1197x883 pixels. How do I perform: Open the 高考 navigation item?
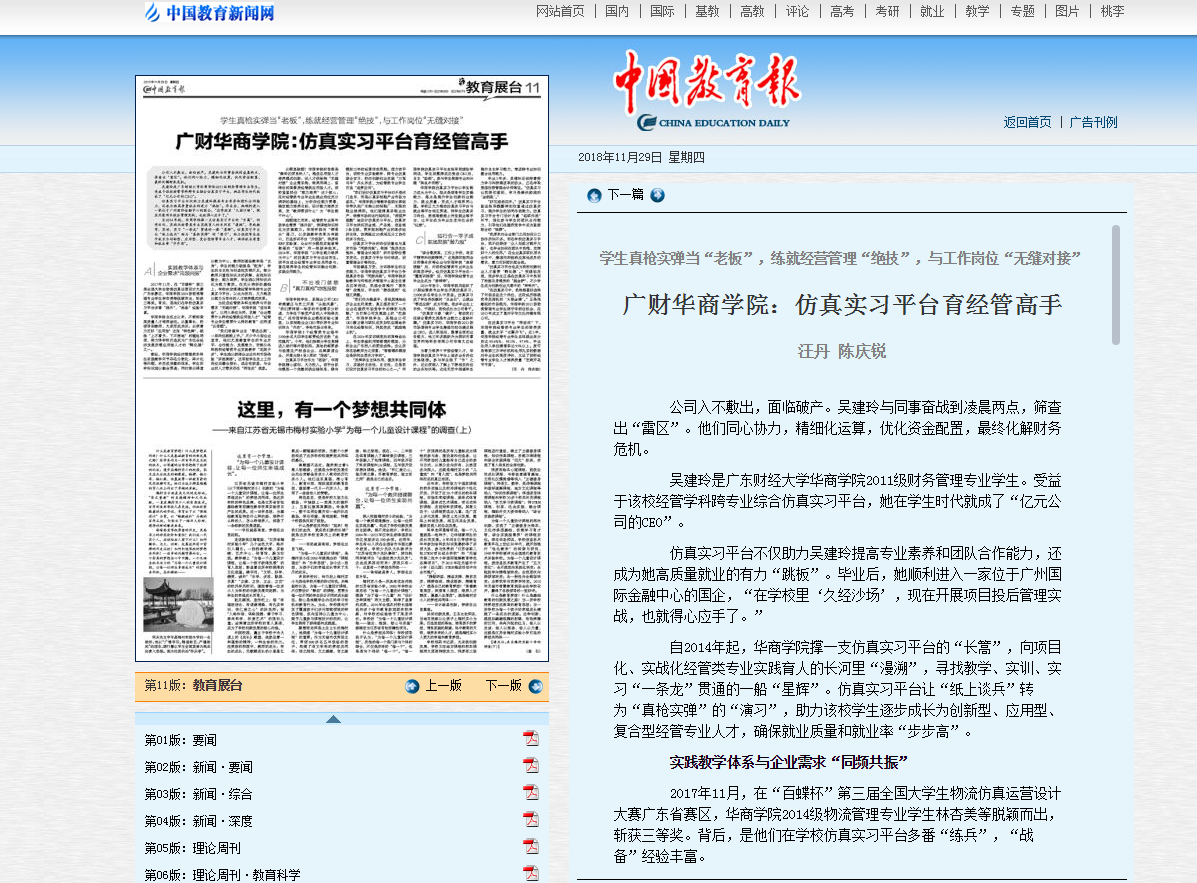pos(842,11)
